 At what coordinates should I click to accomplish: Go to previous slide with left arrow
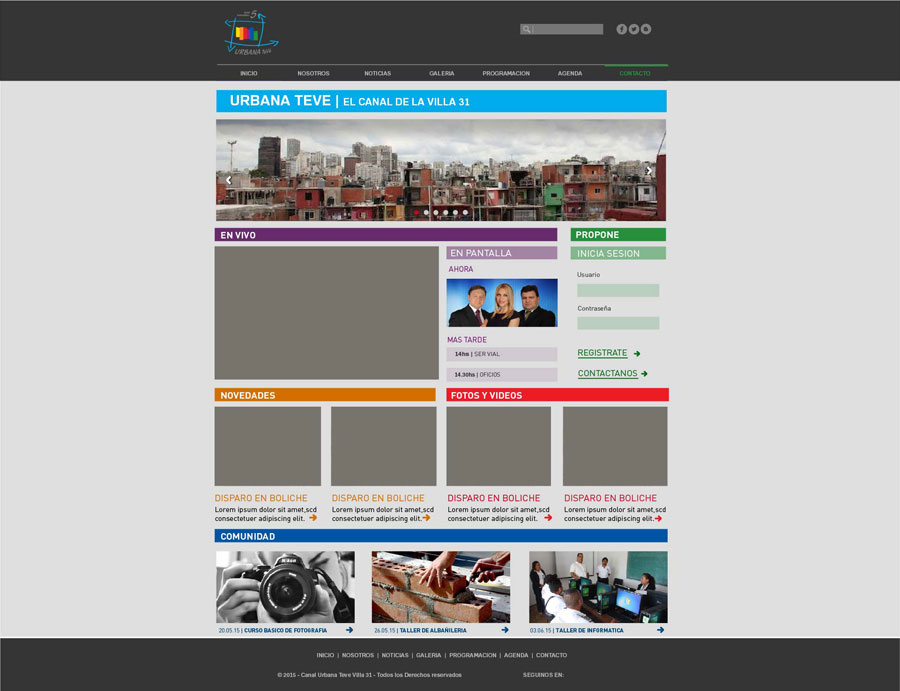(x=228, y=180)
